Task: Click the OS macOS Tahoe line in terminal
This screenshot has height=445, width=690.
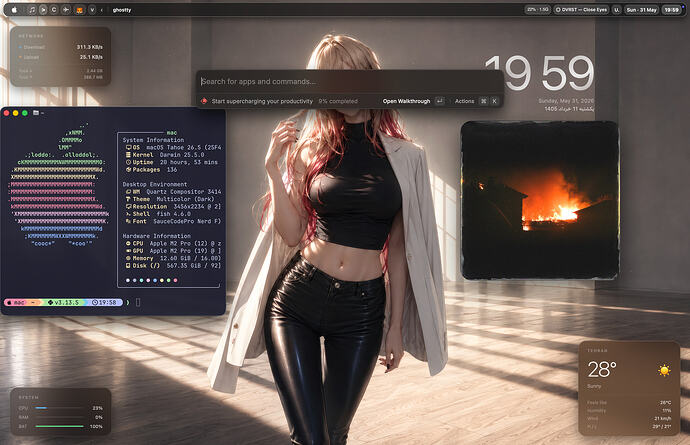Action: (173, 147)
